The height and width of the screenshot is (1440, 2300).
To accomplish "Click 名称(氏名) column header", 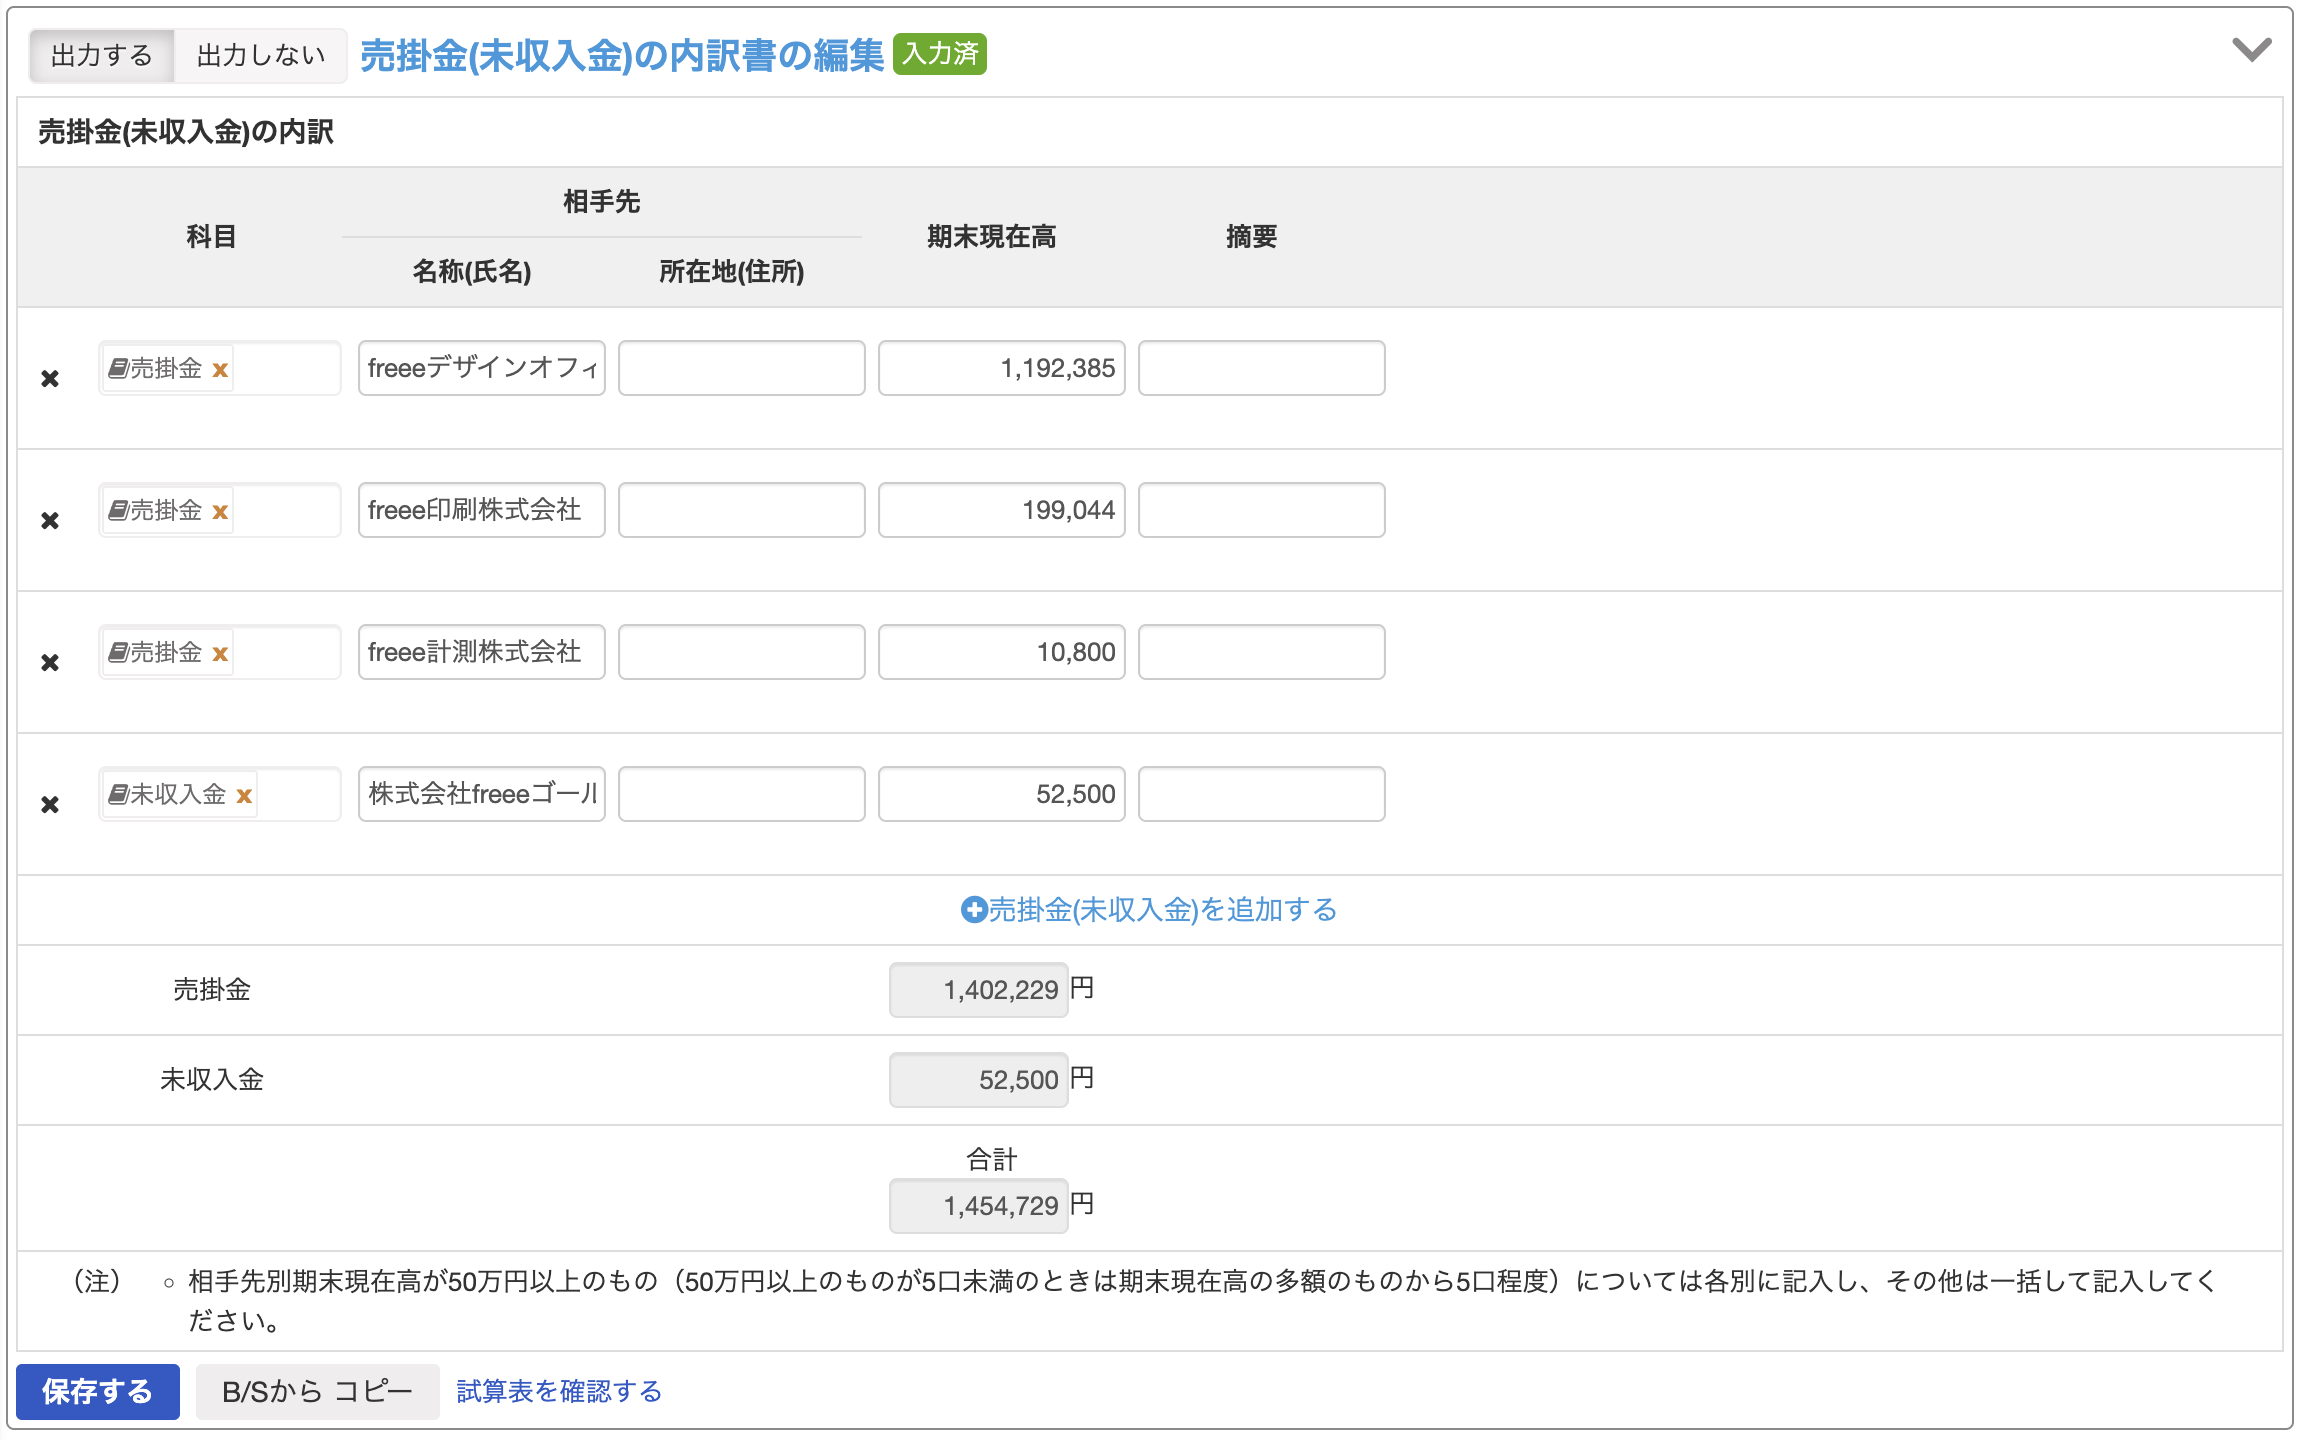I will 472,272.
